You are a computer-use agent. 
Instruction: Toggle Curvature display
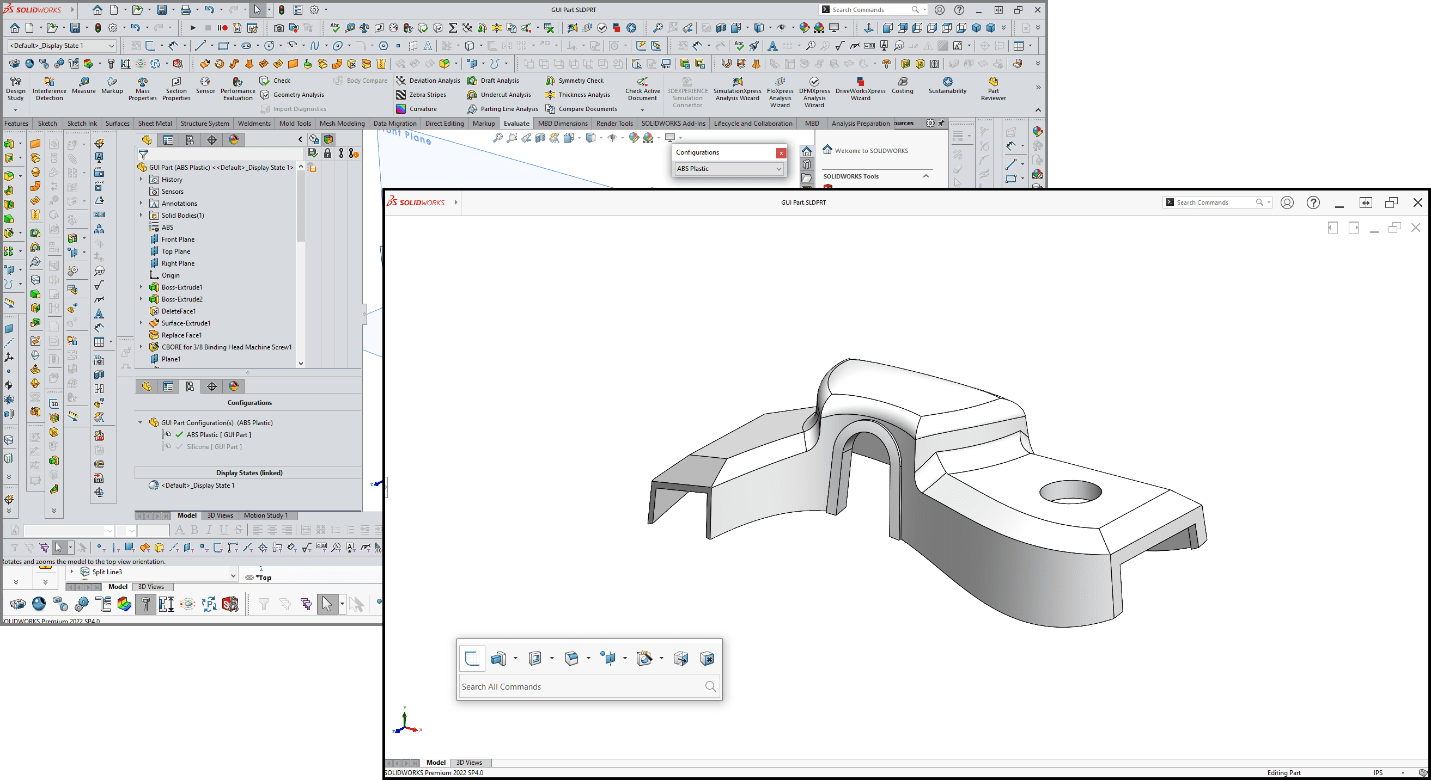point(415,109)
